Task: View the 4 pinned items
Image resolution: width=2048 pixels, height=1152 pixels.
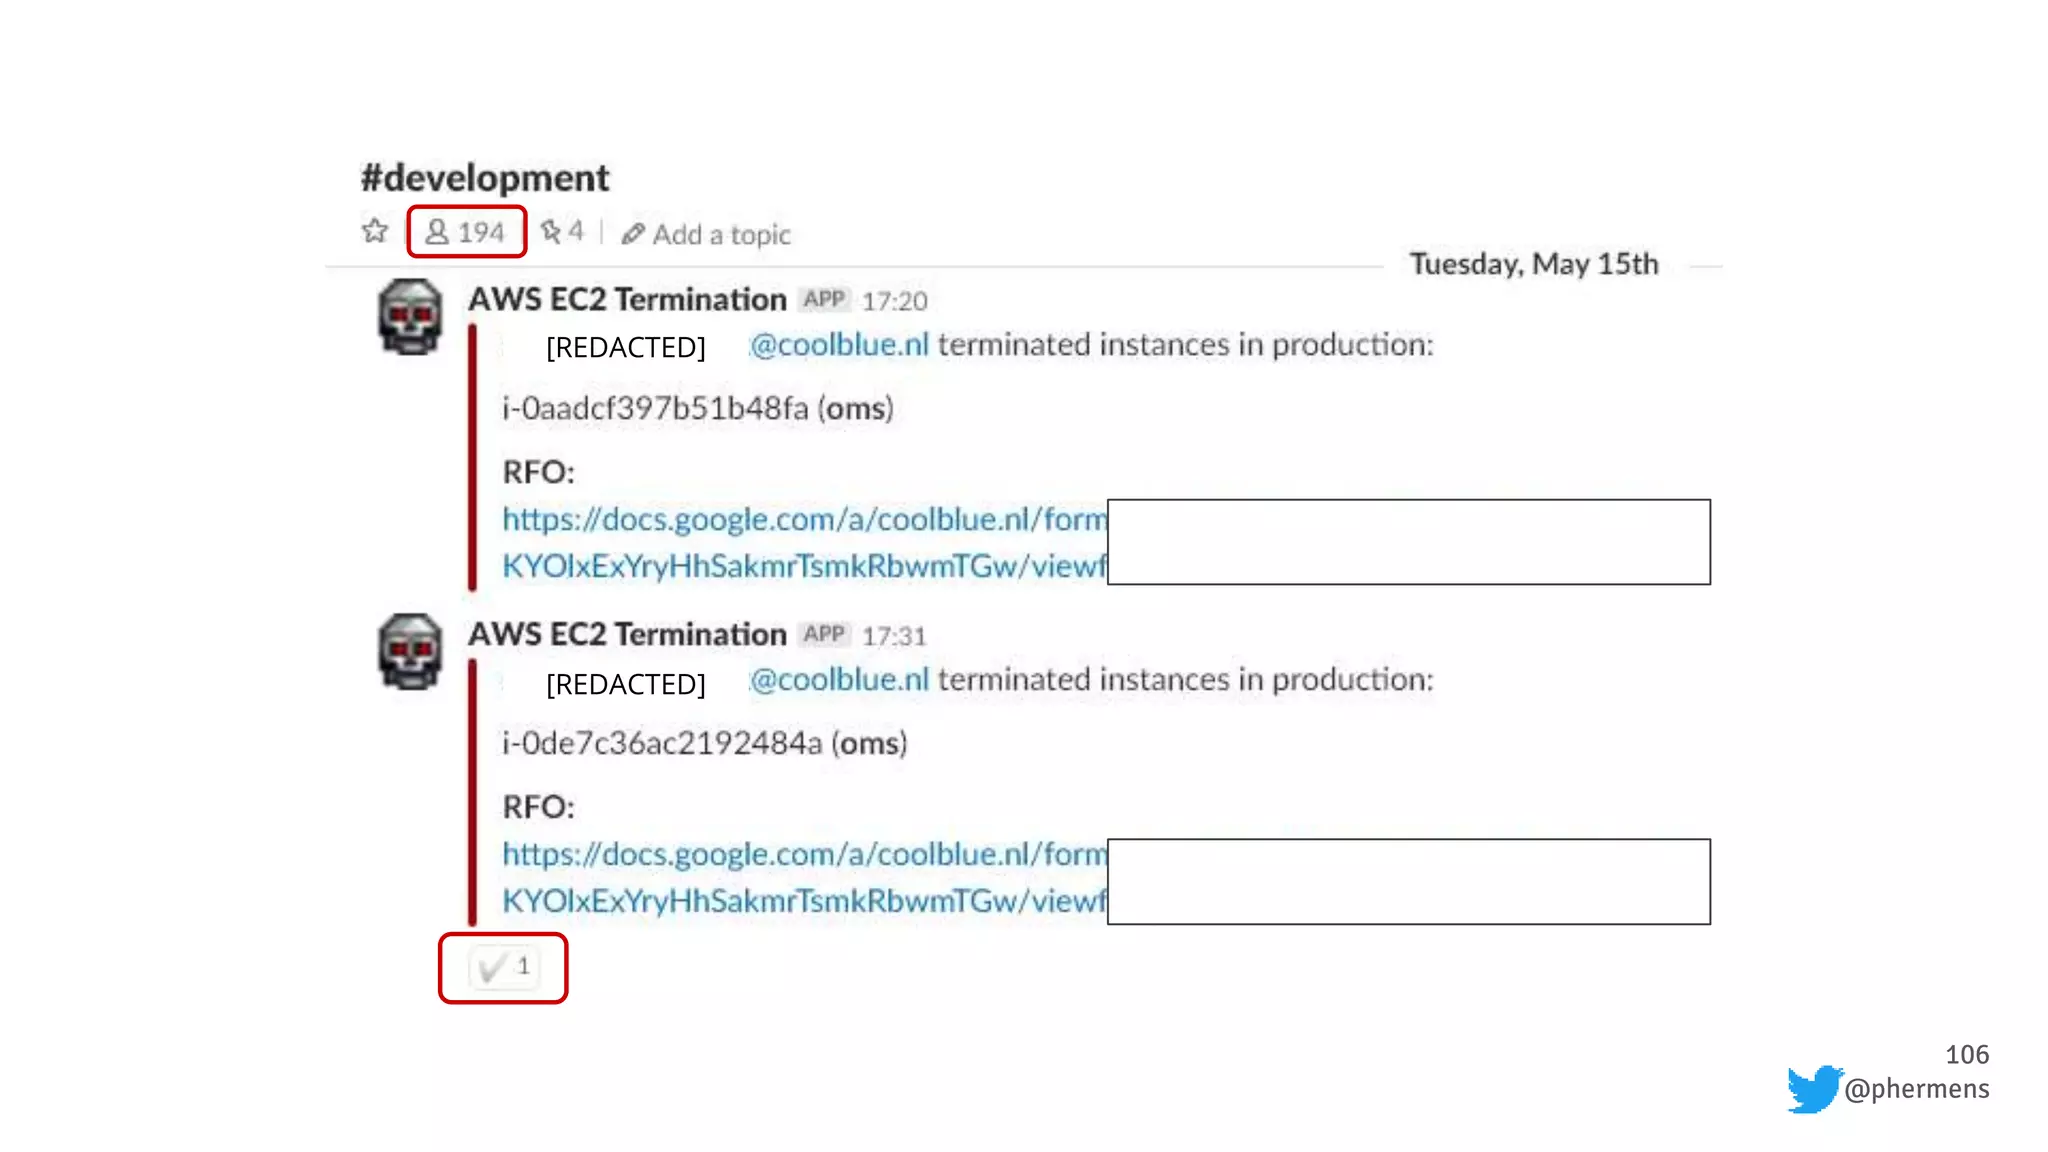Action: 562,232
